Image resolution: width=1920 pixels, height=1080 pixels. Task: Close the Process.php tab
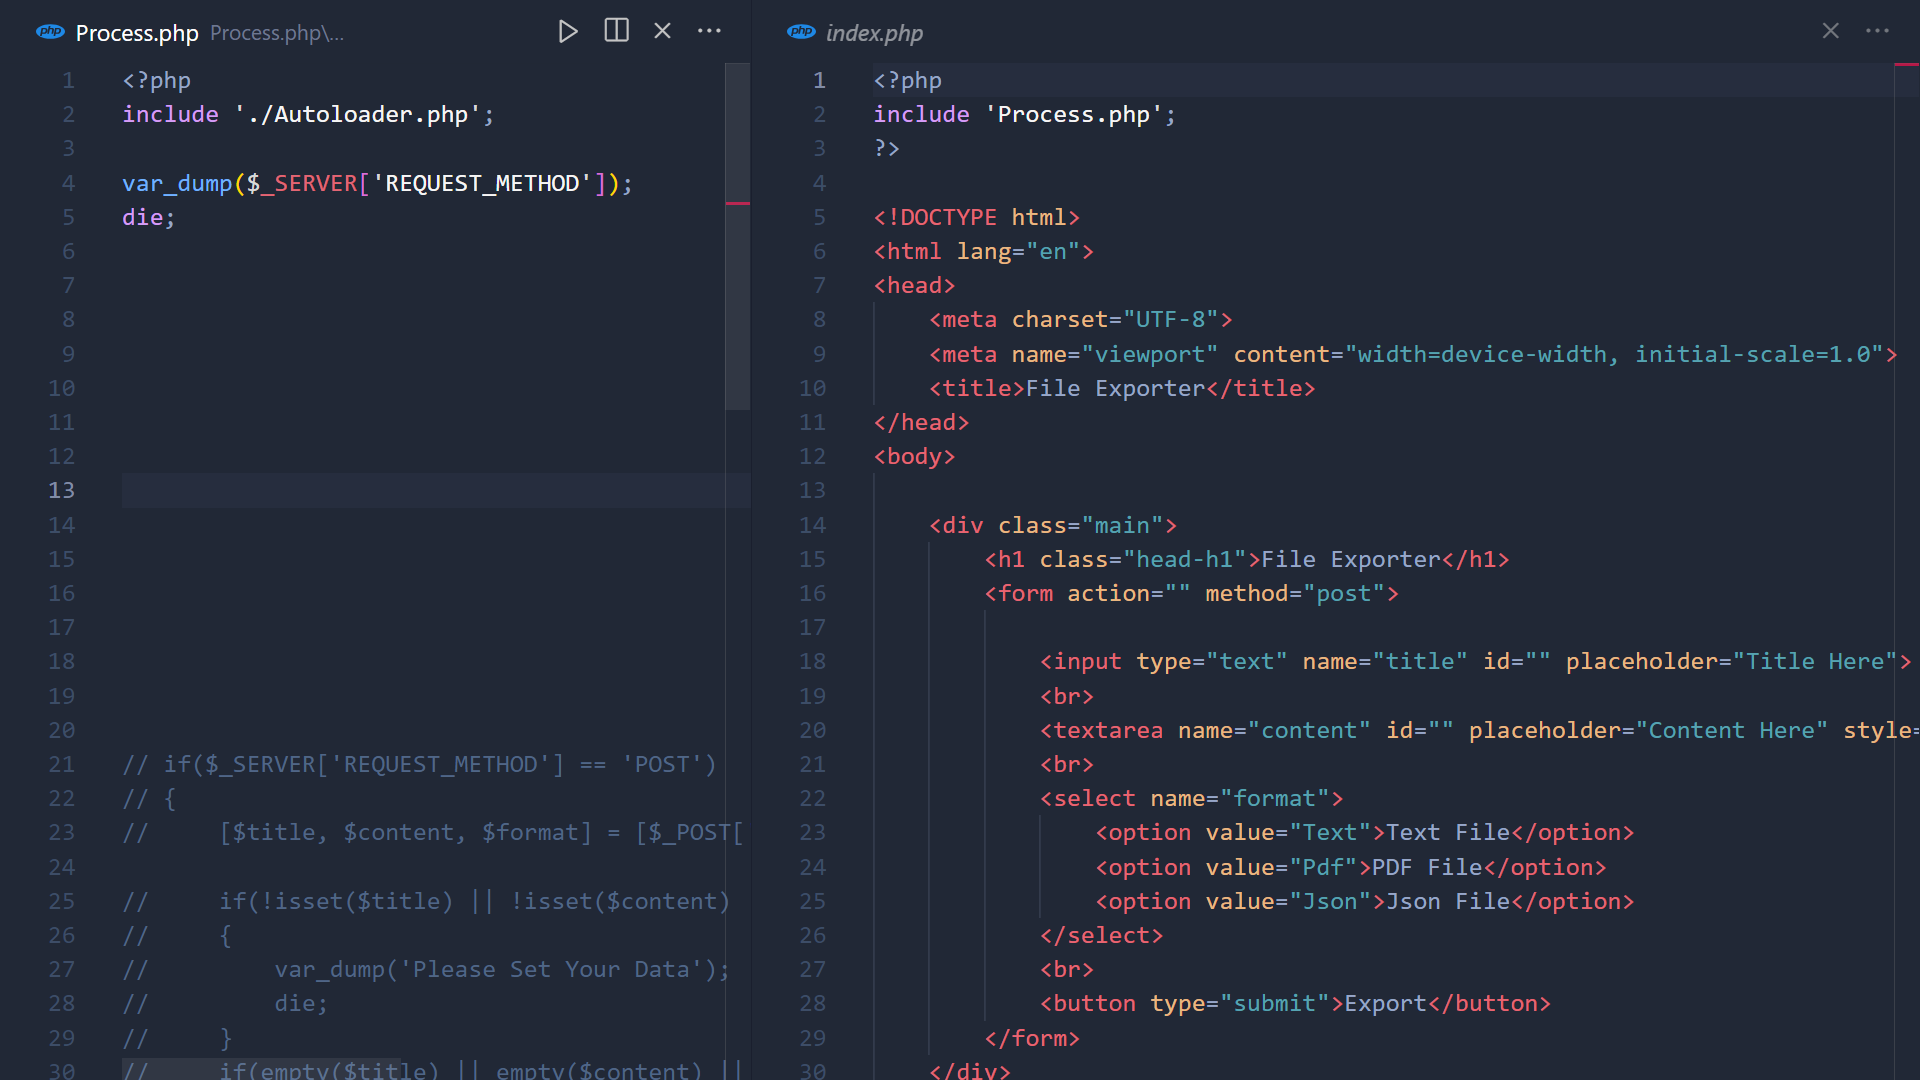[662, 31]
